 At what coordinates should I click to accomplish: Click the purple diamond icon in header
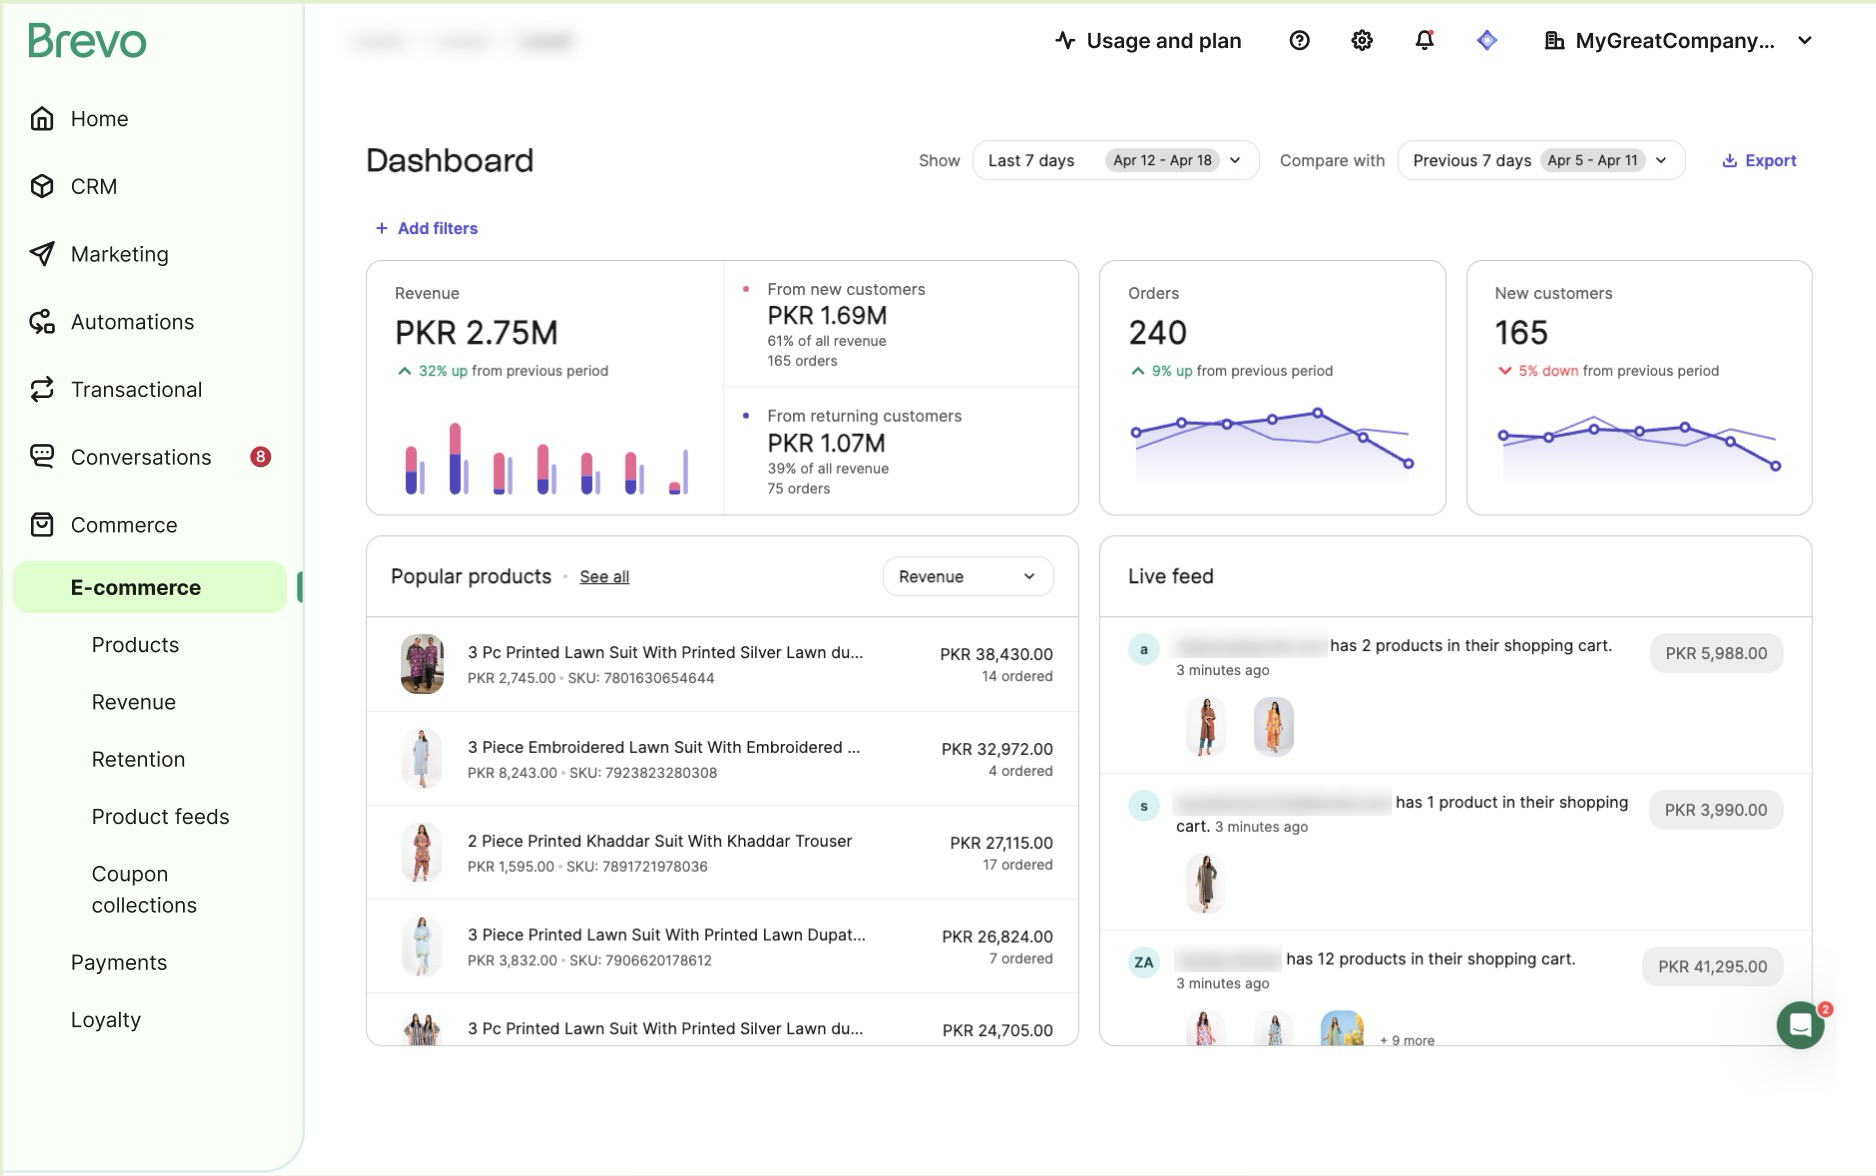[1487, 41]
